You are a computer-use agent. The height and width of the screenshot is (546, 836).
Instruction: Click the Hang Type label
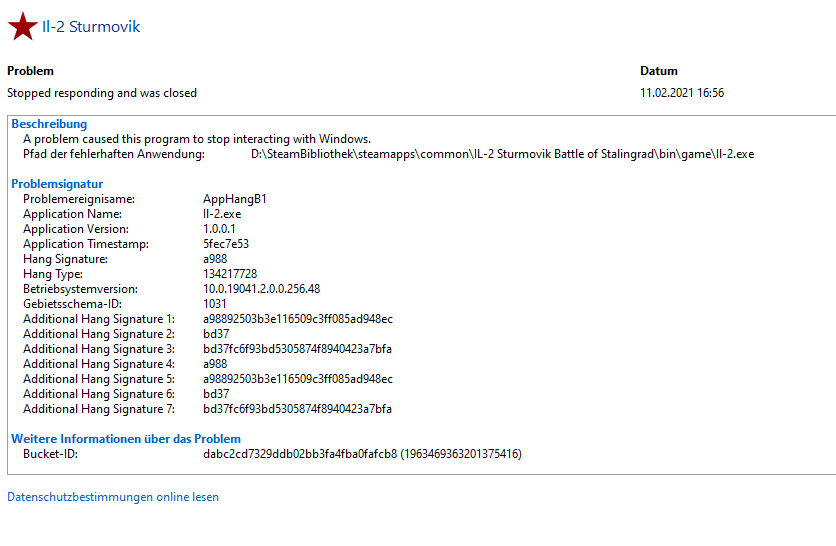(53, 274)
